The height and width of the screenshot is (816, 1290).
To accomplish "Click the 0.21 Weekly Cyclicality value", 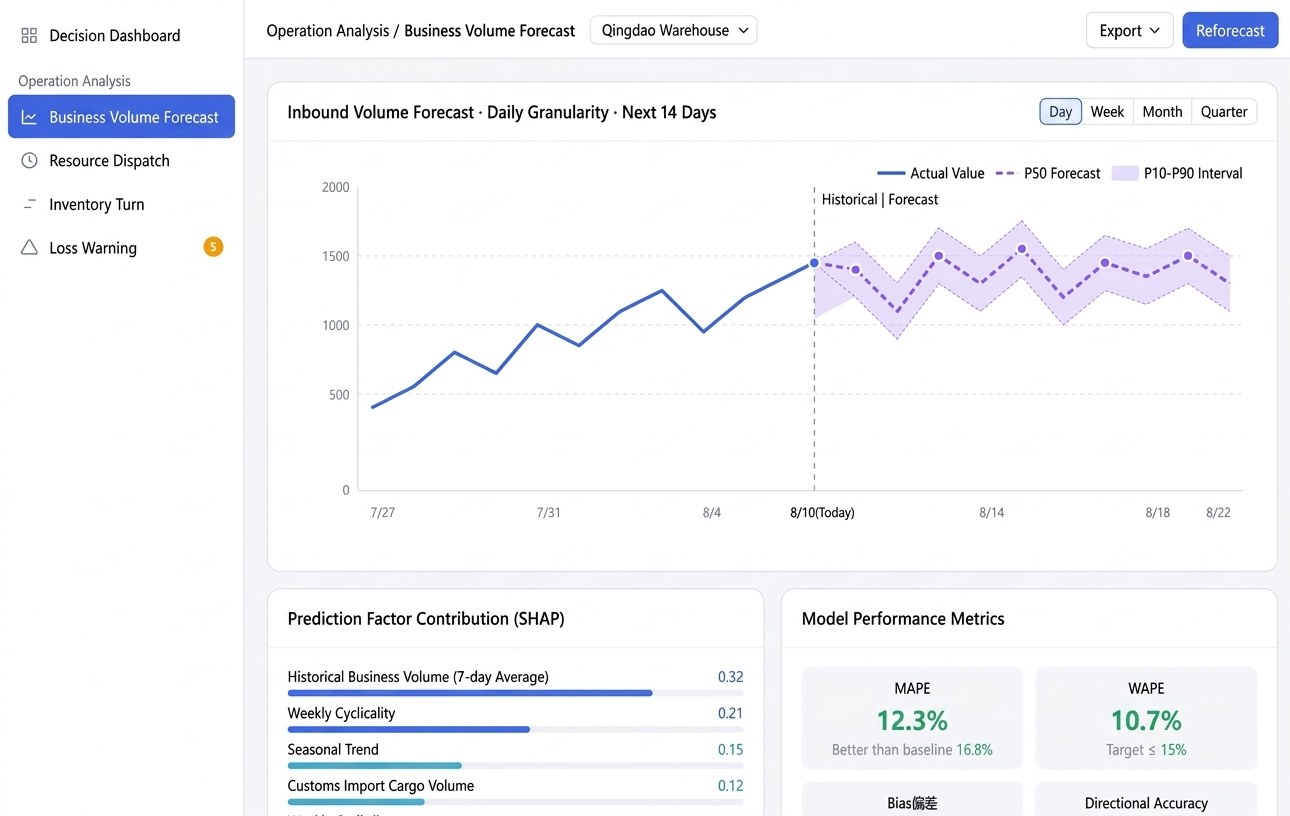I will [x=731, y=713].
